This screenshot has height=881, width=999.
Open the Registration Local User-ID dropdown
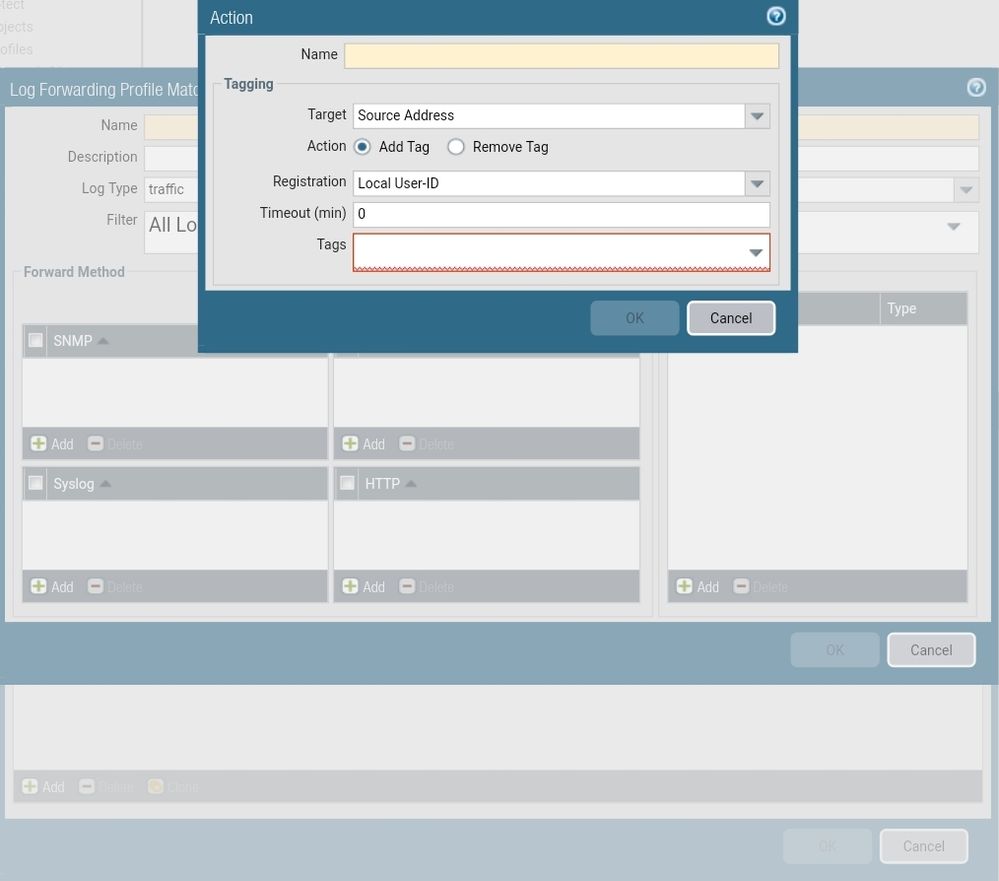[757, 184]
